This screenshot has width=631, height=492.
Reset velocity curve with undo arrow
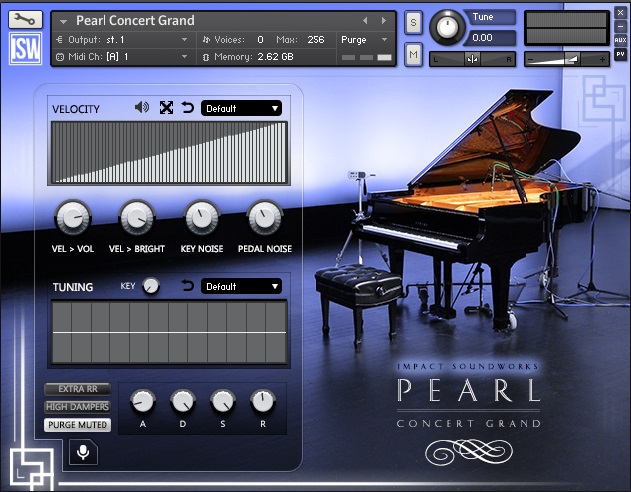[187, 108]
